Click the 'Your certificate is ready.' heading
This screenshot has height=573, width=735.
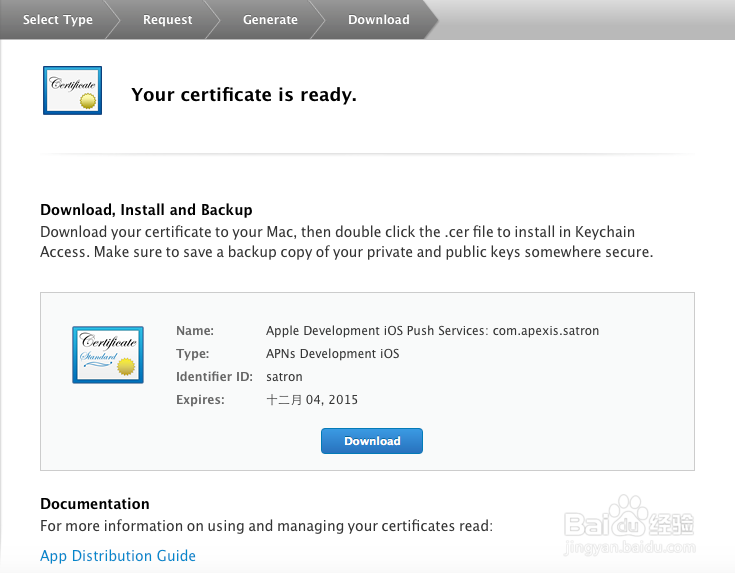pos(244,95)
